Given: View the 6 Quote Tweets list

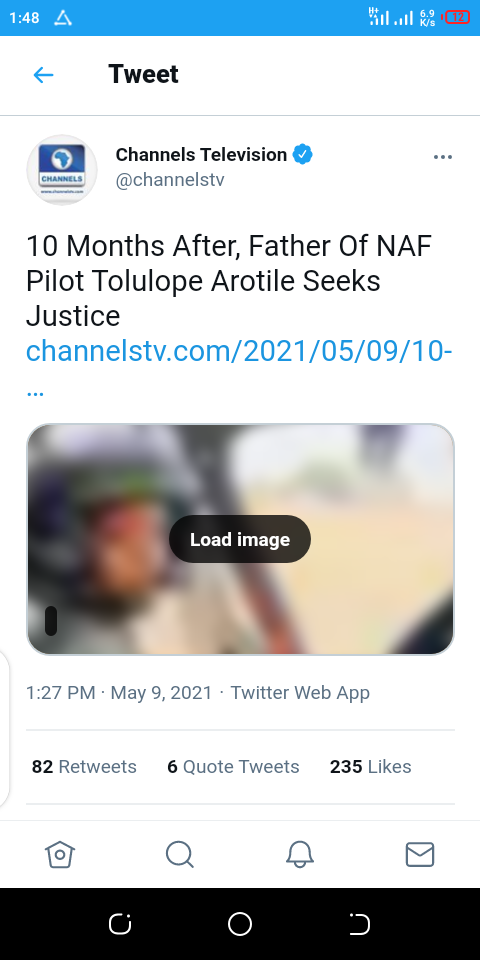Looking at the screenshot, I should point(233,767).
